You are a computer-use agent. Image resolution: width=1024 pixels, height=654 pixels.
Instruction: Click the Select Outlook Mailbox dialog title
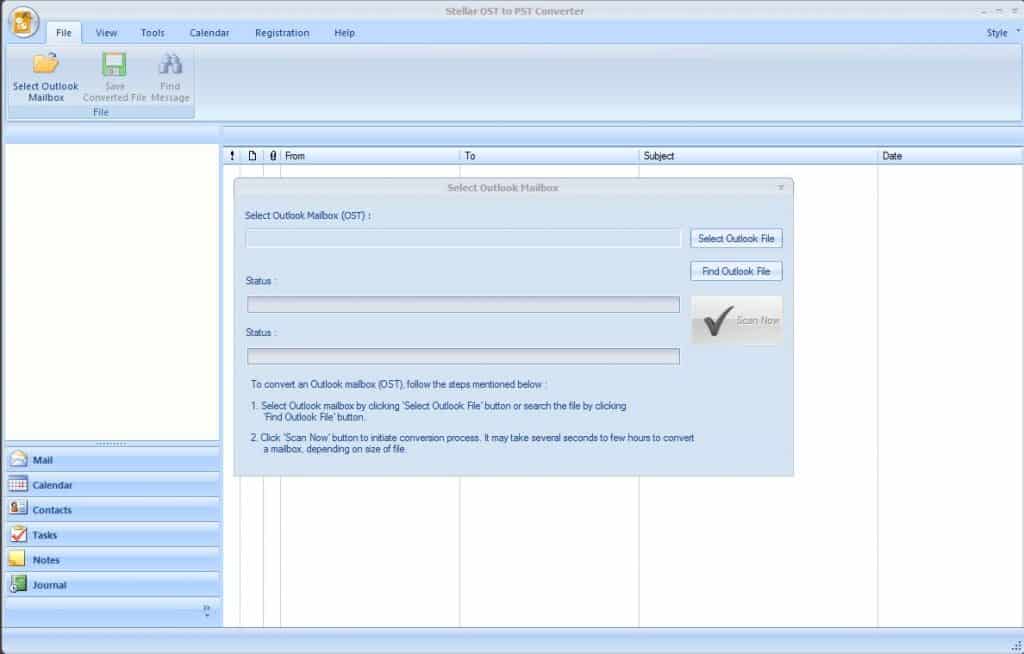[x=503, y=188]
